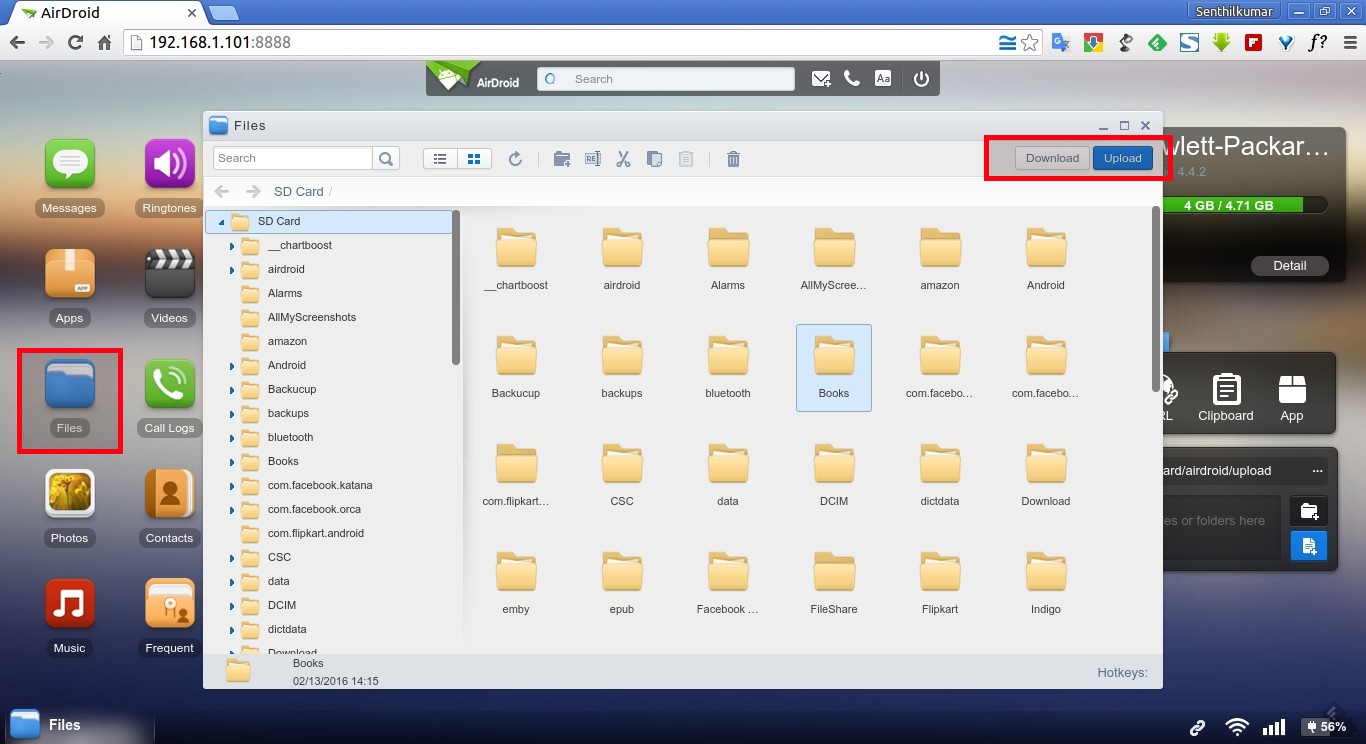Screen dimensions: 1366x744
Task: Click the new folder toolbar icon
Action: click(x=562, y=159)
